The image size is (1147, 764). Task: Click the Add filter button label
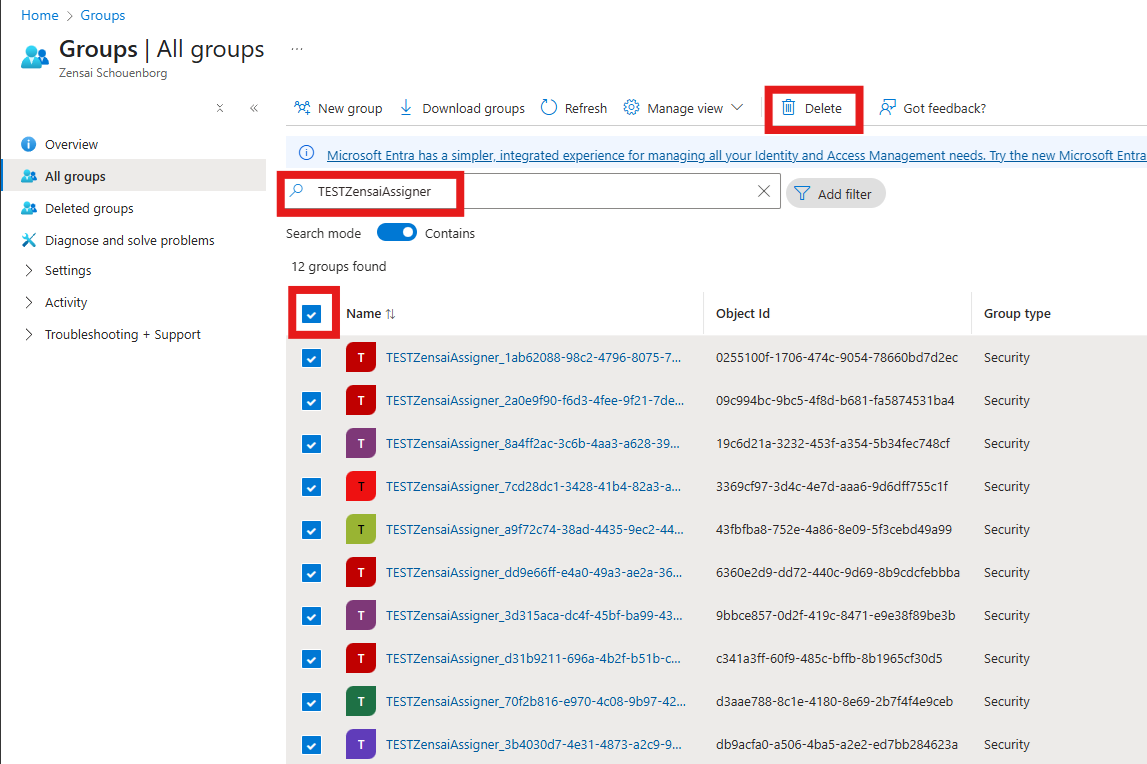(844, 194)
